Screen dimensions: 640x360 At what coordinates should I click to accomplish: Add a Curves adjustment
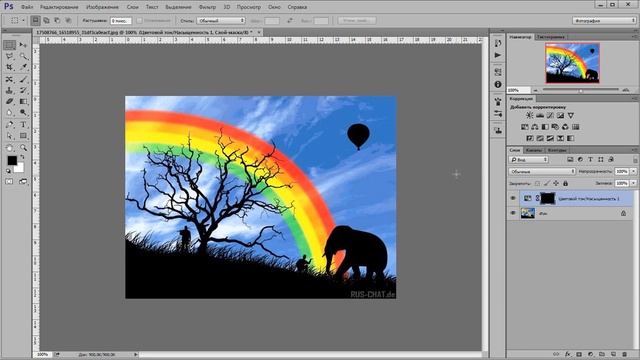coord(550,116)
